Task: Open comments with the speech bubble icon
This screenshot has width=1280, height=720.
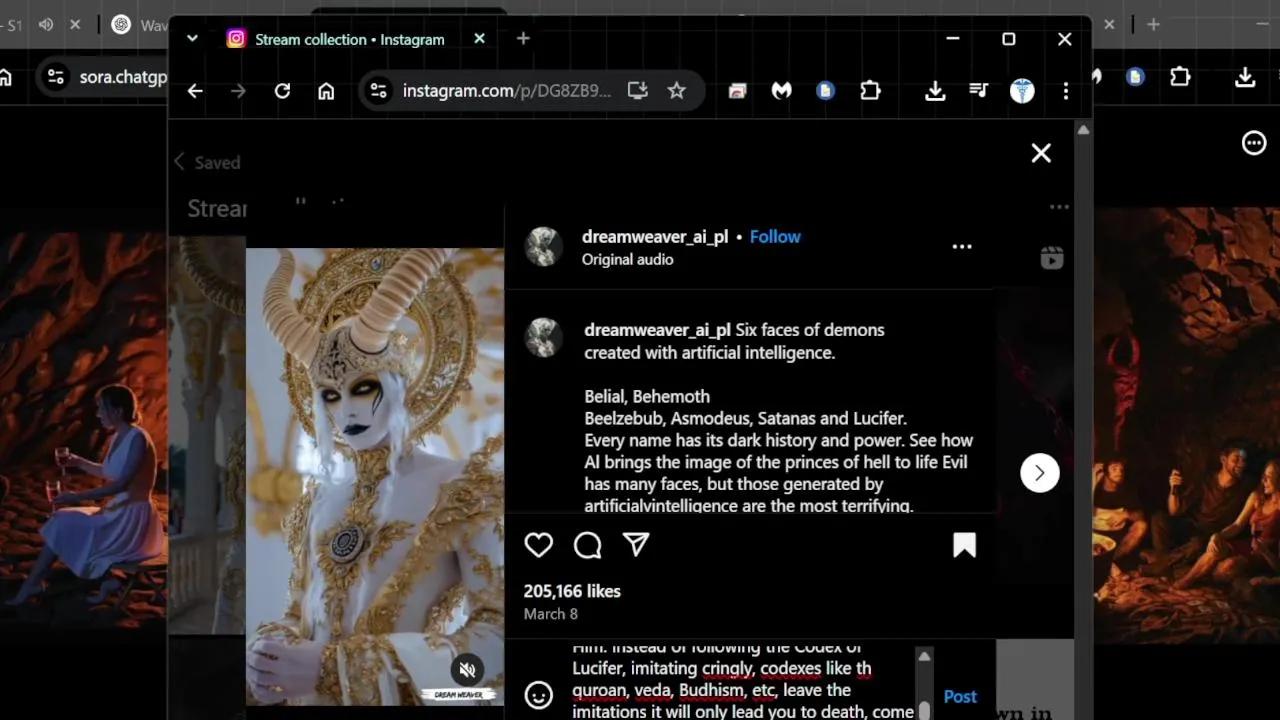Action: [587, 545]
